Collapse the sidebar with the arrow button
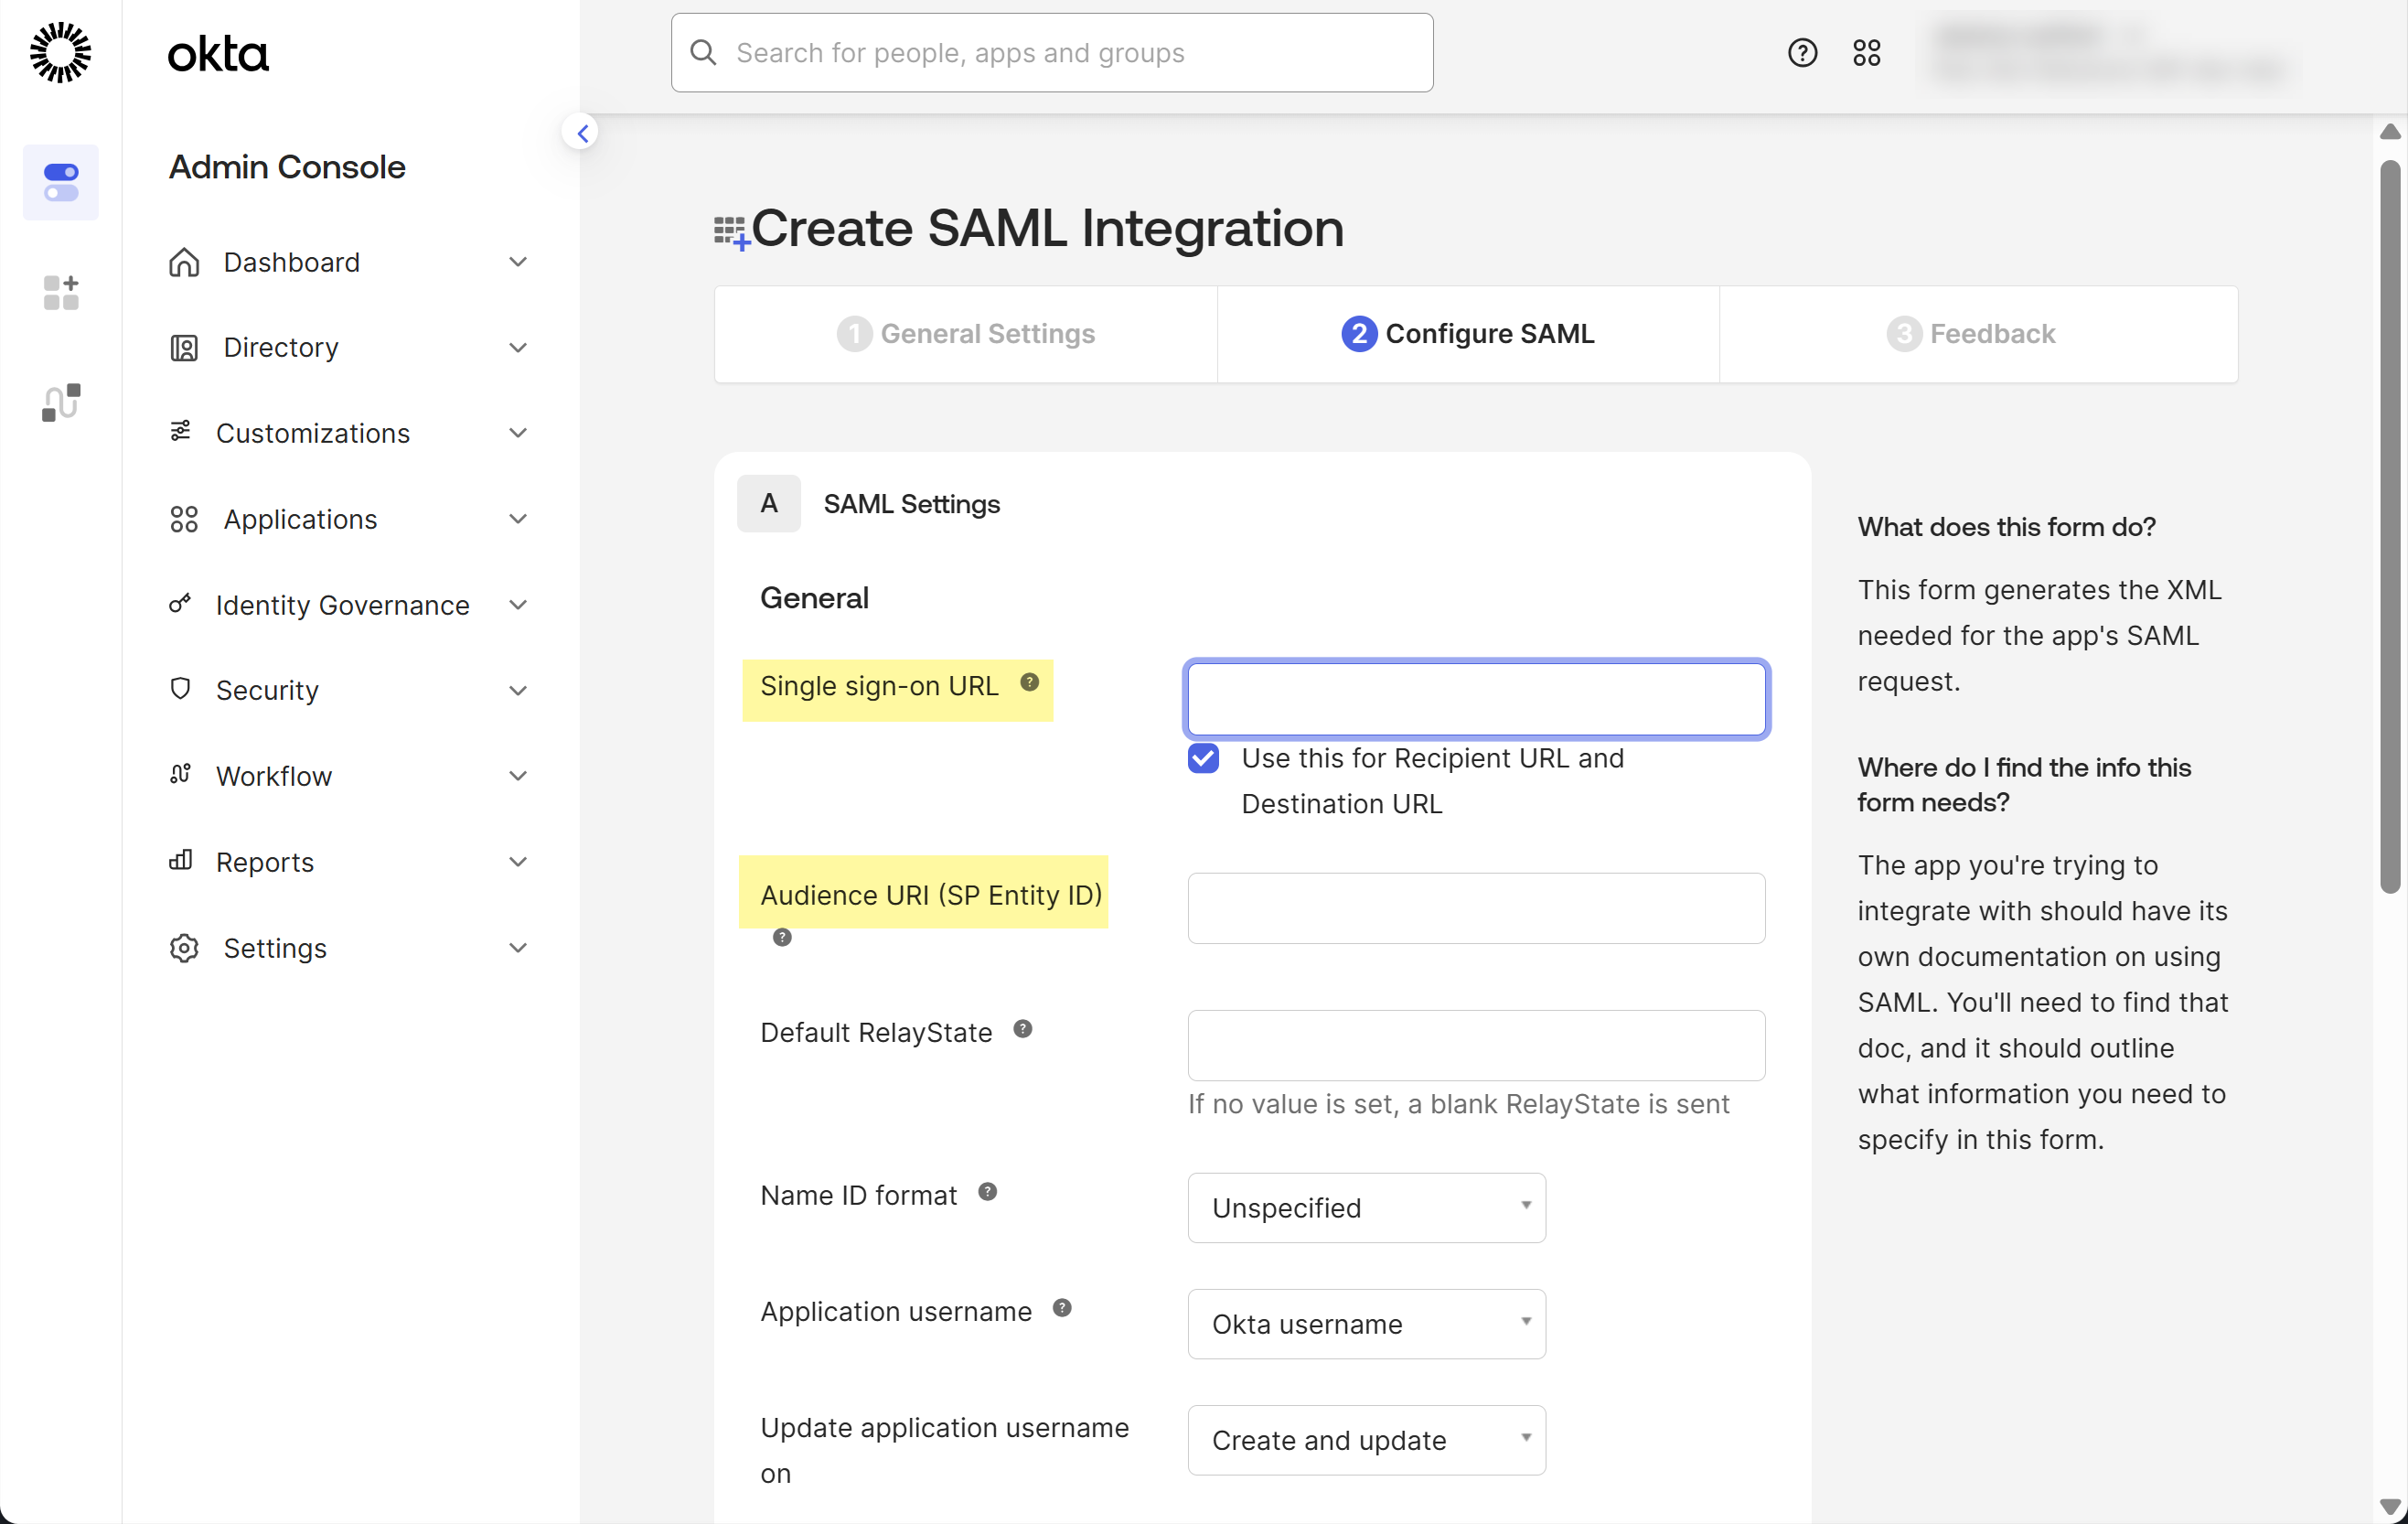 coord(582,133)
